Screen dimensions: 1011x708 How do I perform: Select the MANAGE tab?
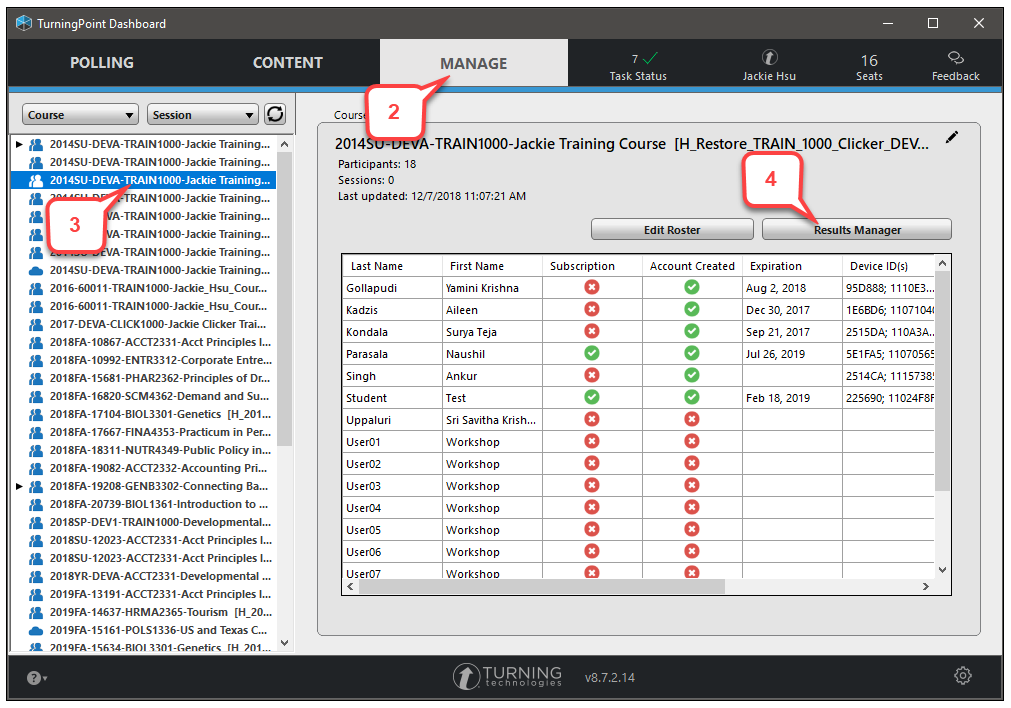pos(474,63)
